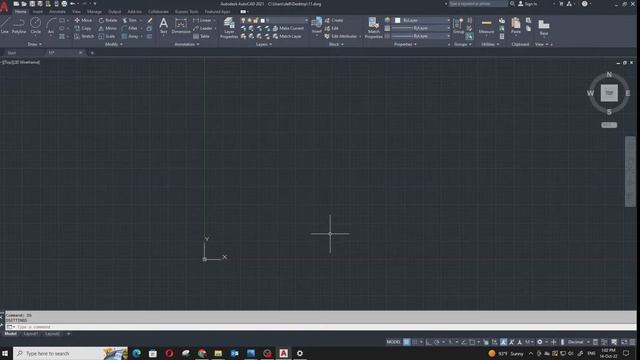Click Make Current layer tool

point(288,28)
